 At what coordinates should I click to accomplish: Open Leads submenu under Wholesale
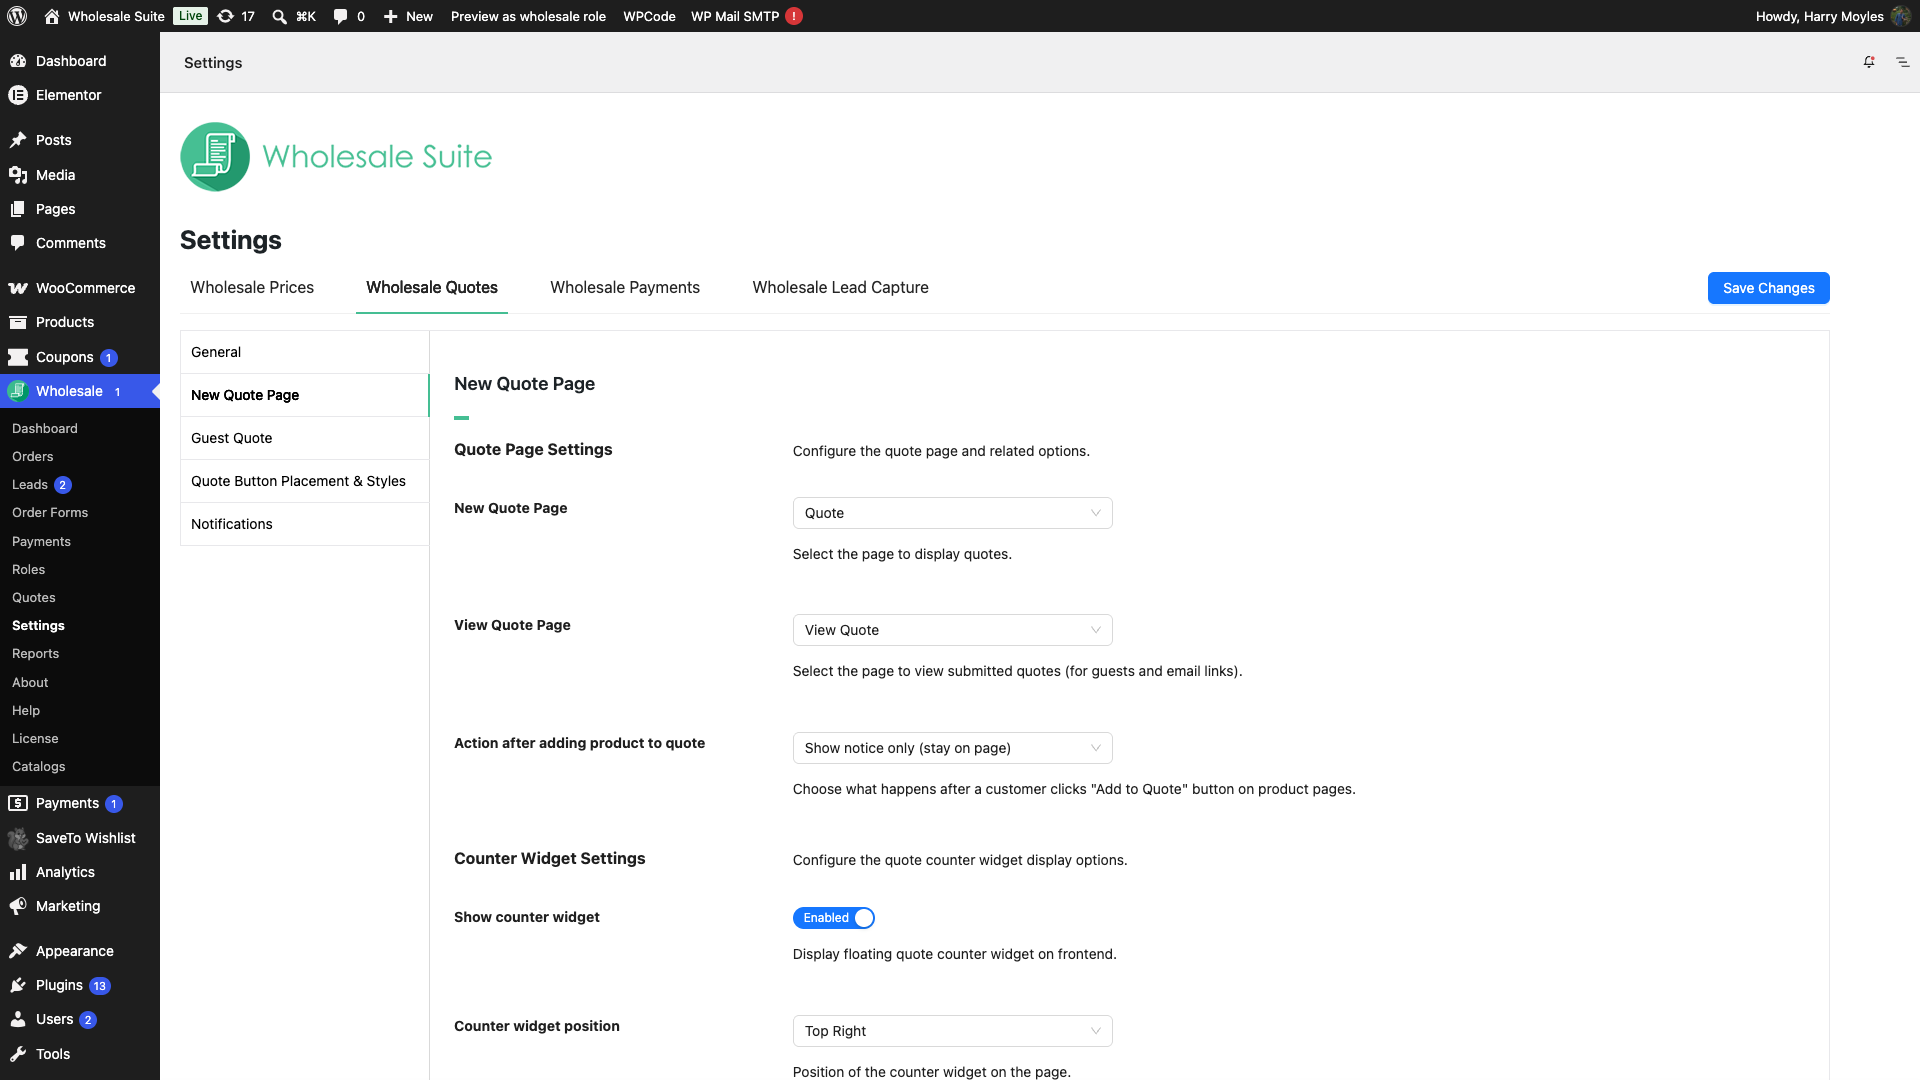pyautogui.click(x=30, y=484)
